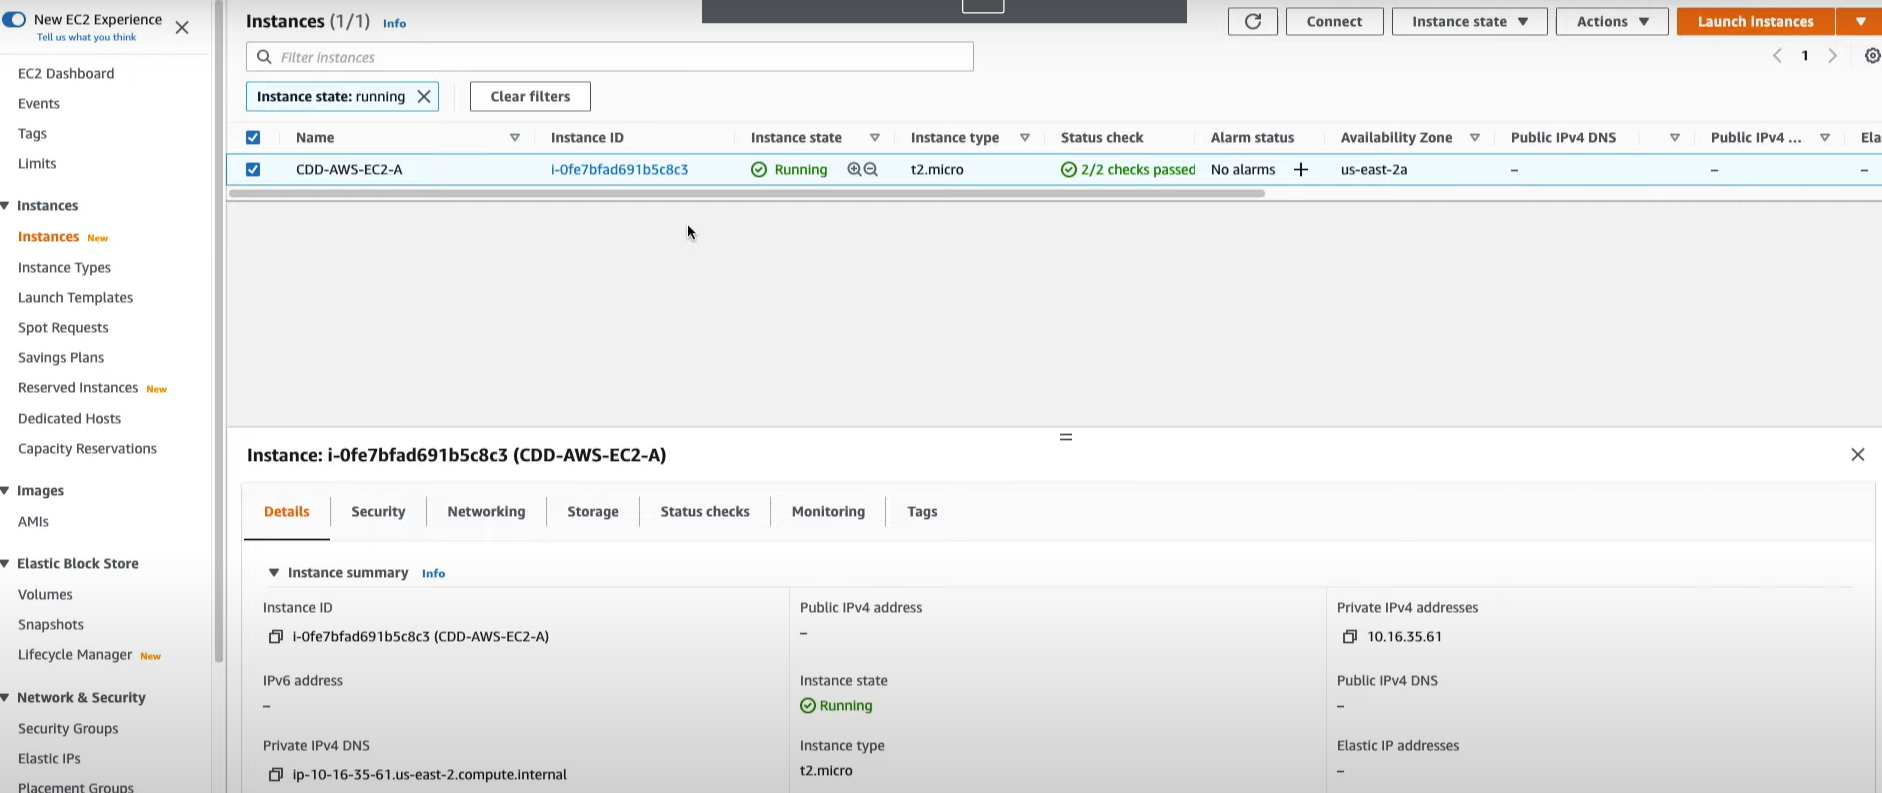Screen dimensions: 1882x793
Task: Sort by Instance type column arrow
Action: point(1025,137)
